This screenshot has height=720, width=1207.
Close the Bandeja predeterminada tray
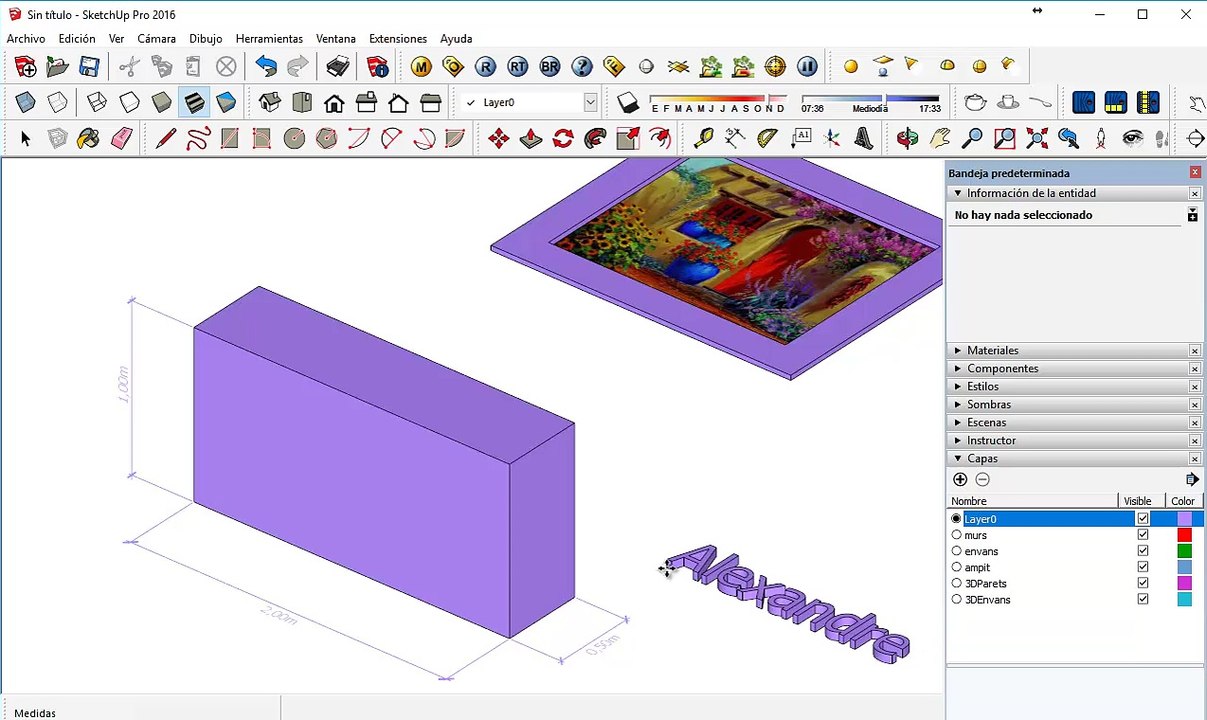coord(1195,173)
